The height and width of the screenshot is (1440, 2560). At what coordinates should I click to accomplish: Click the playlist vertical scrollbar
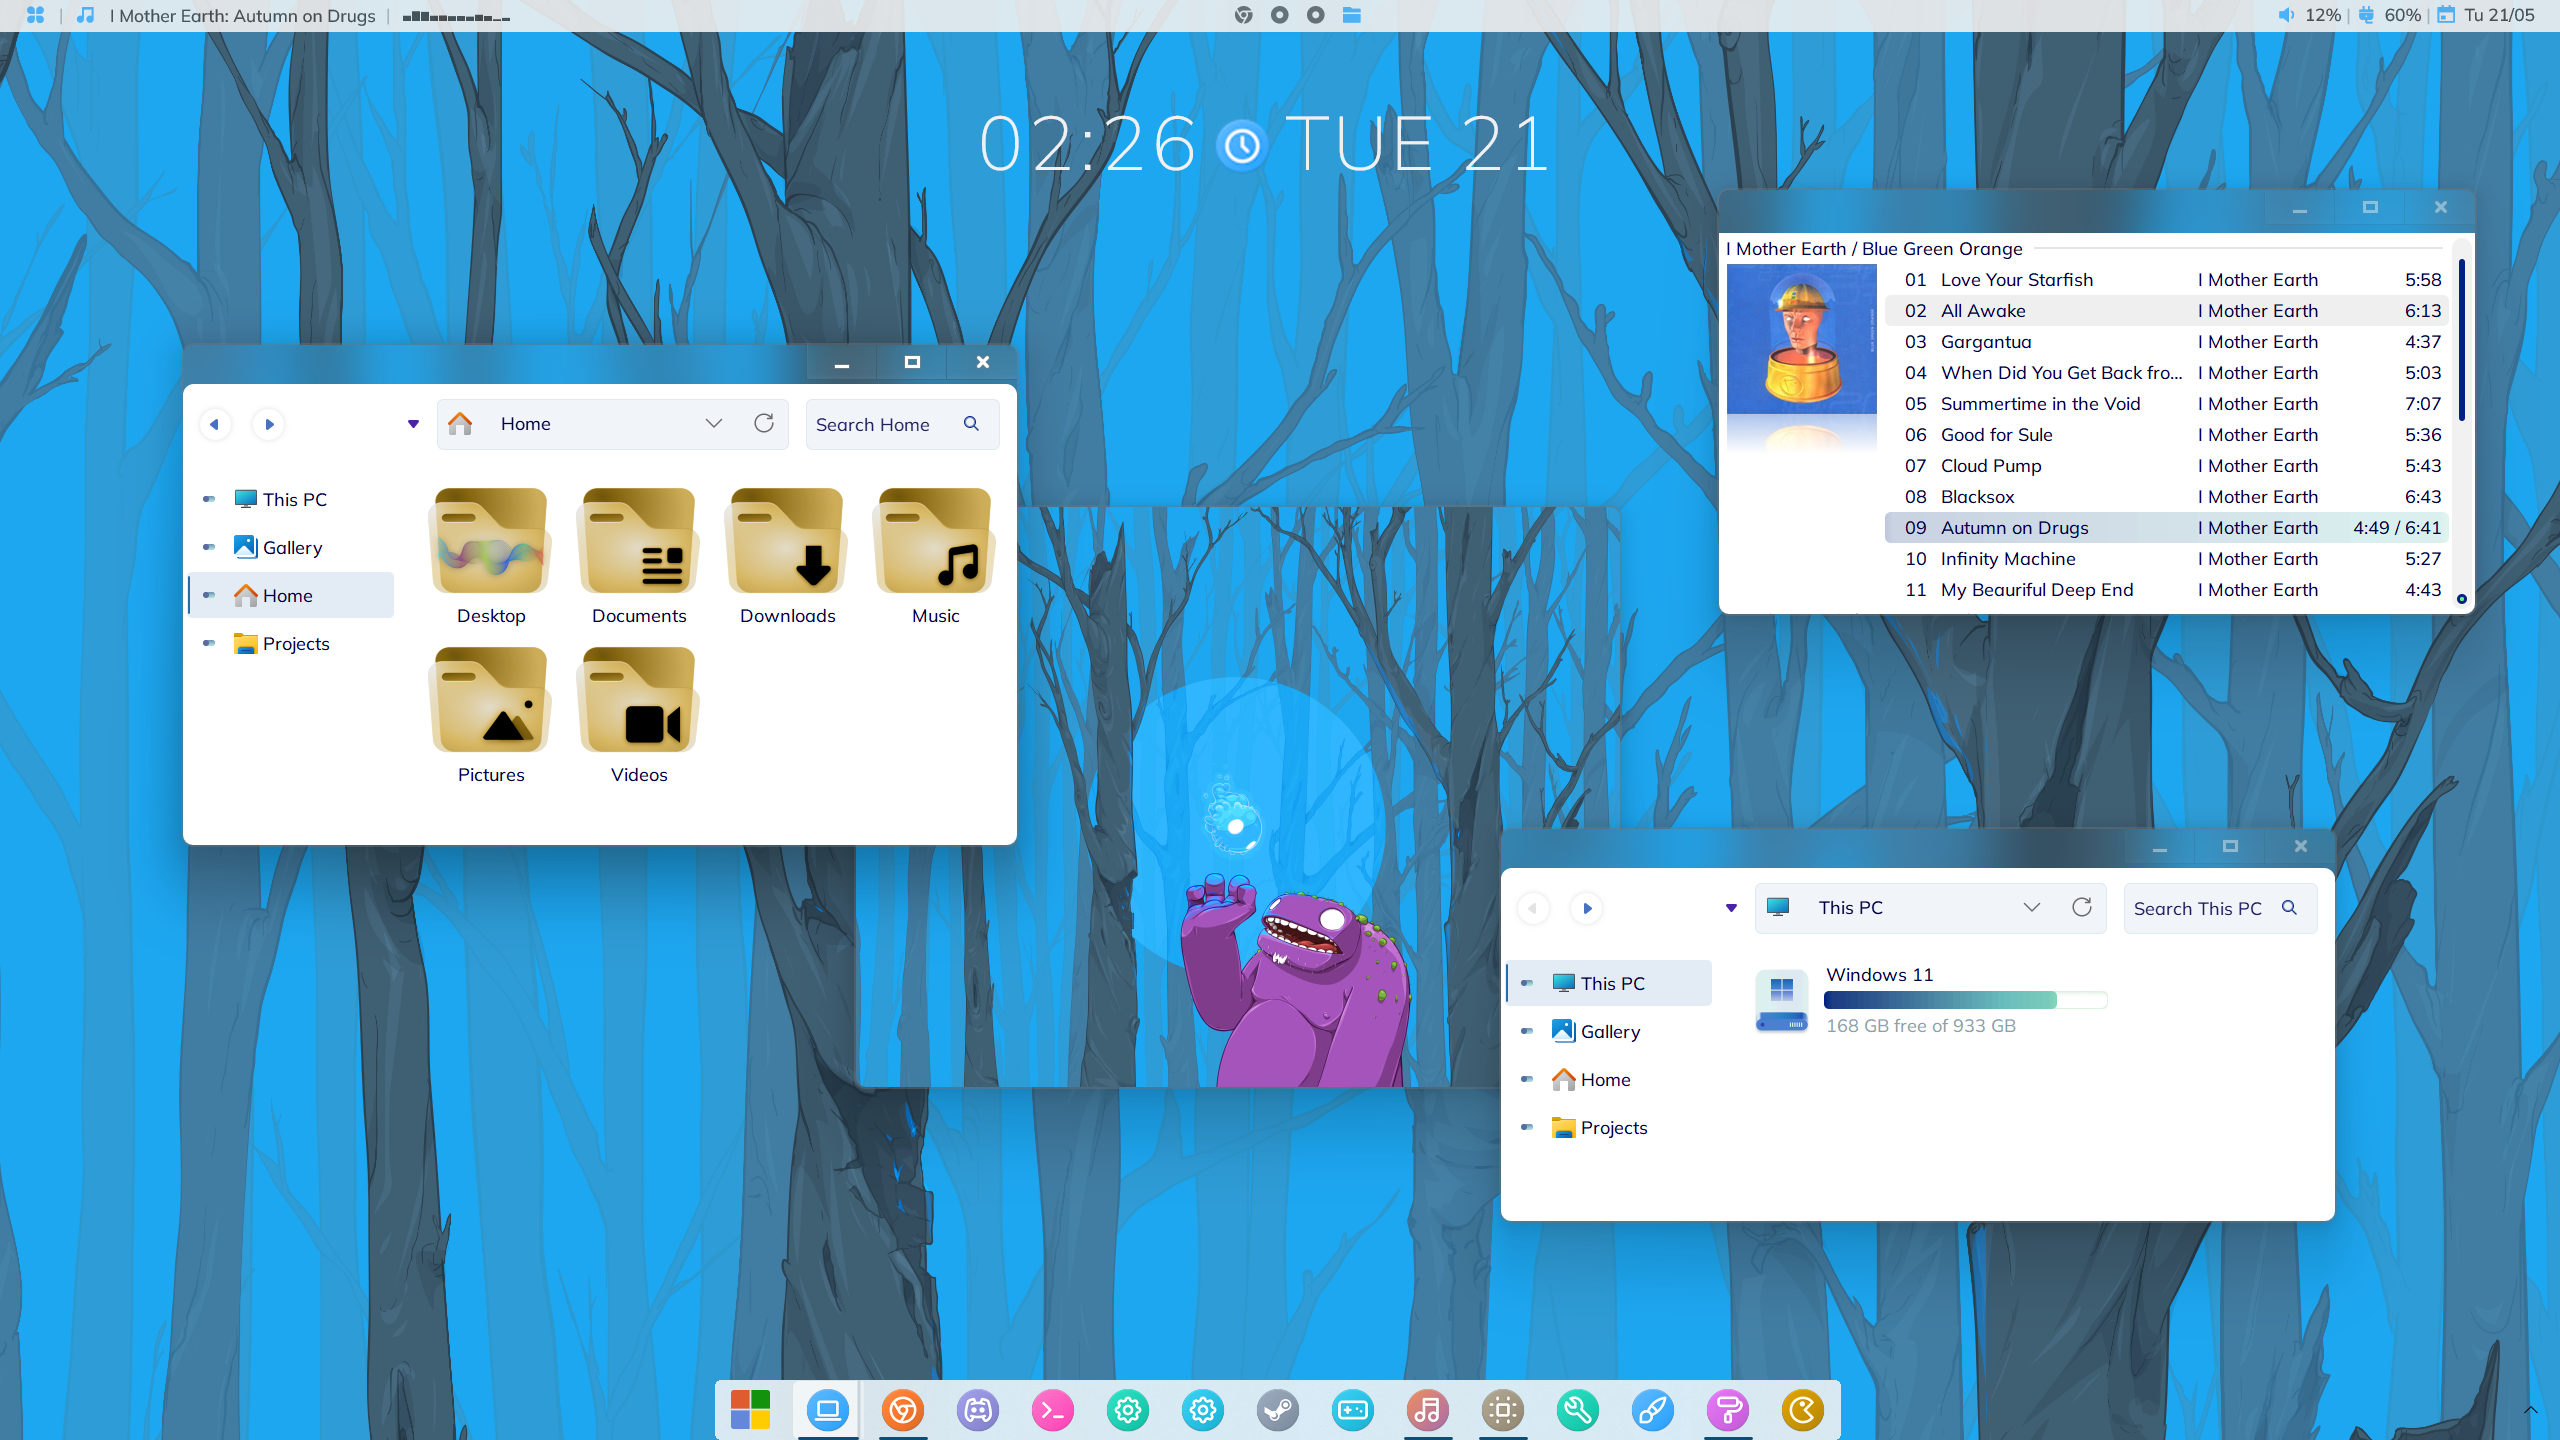point(2461,340)
